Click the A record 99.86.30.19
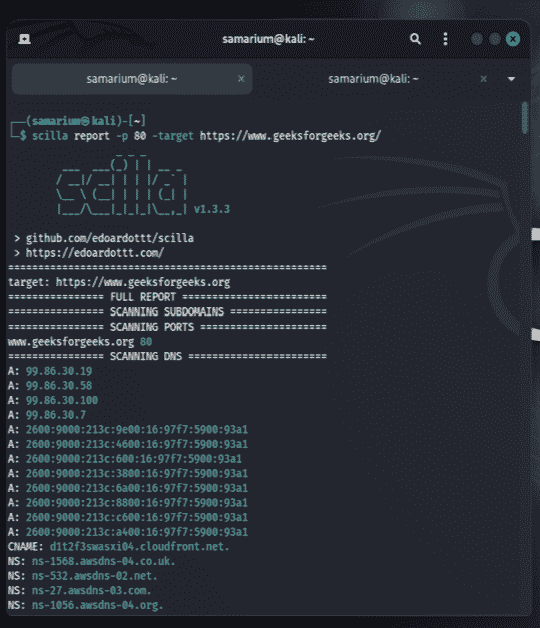This screenshot has height=628, width=540. pos(59,371)
